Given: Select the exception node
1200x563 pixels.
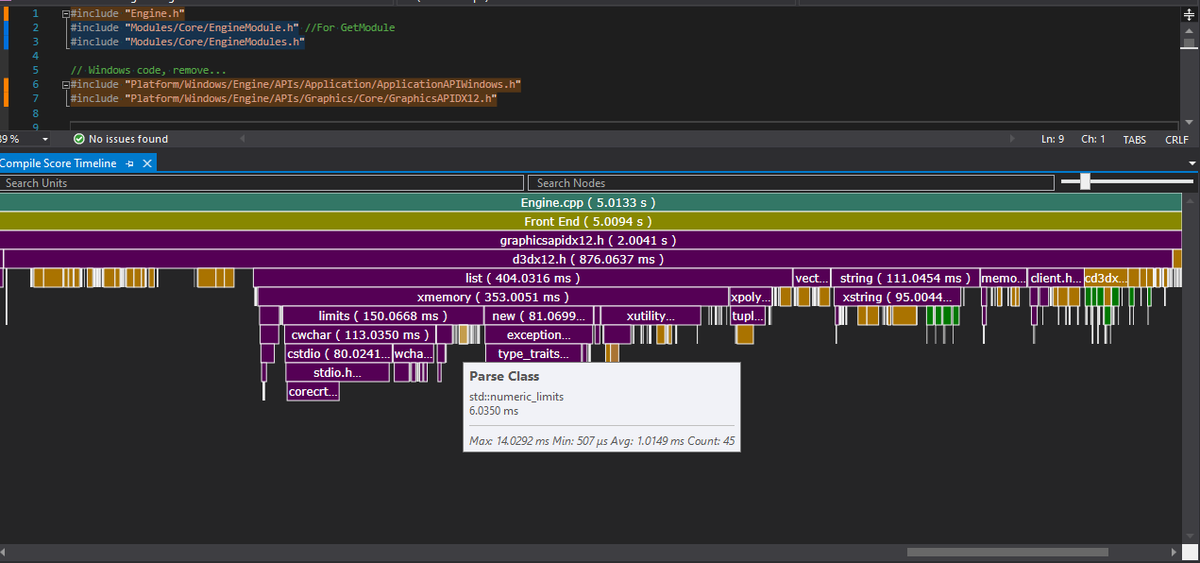Looking at the screenshot, I should (540, 335).
